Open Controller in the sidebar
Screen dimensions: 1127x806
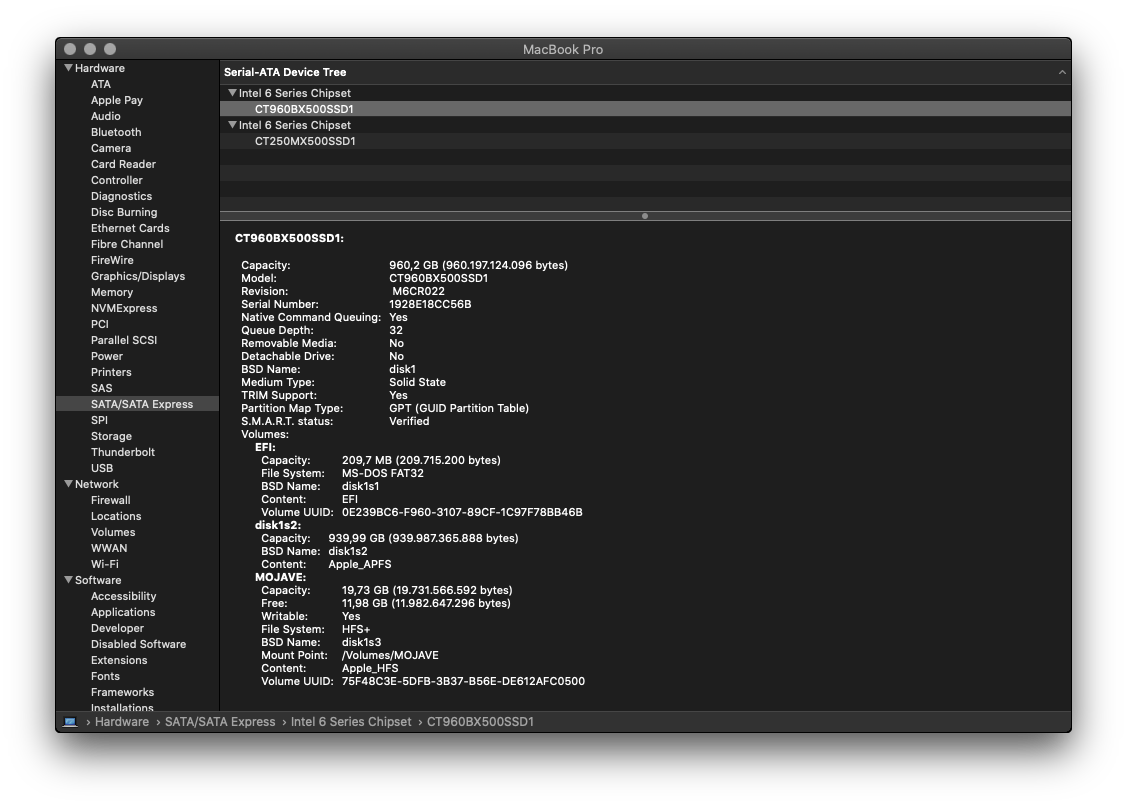(116, 180)
